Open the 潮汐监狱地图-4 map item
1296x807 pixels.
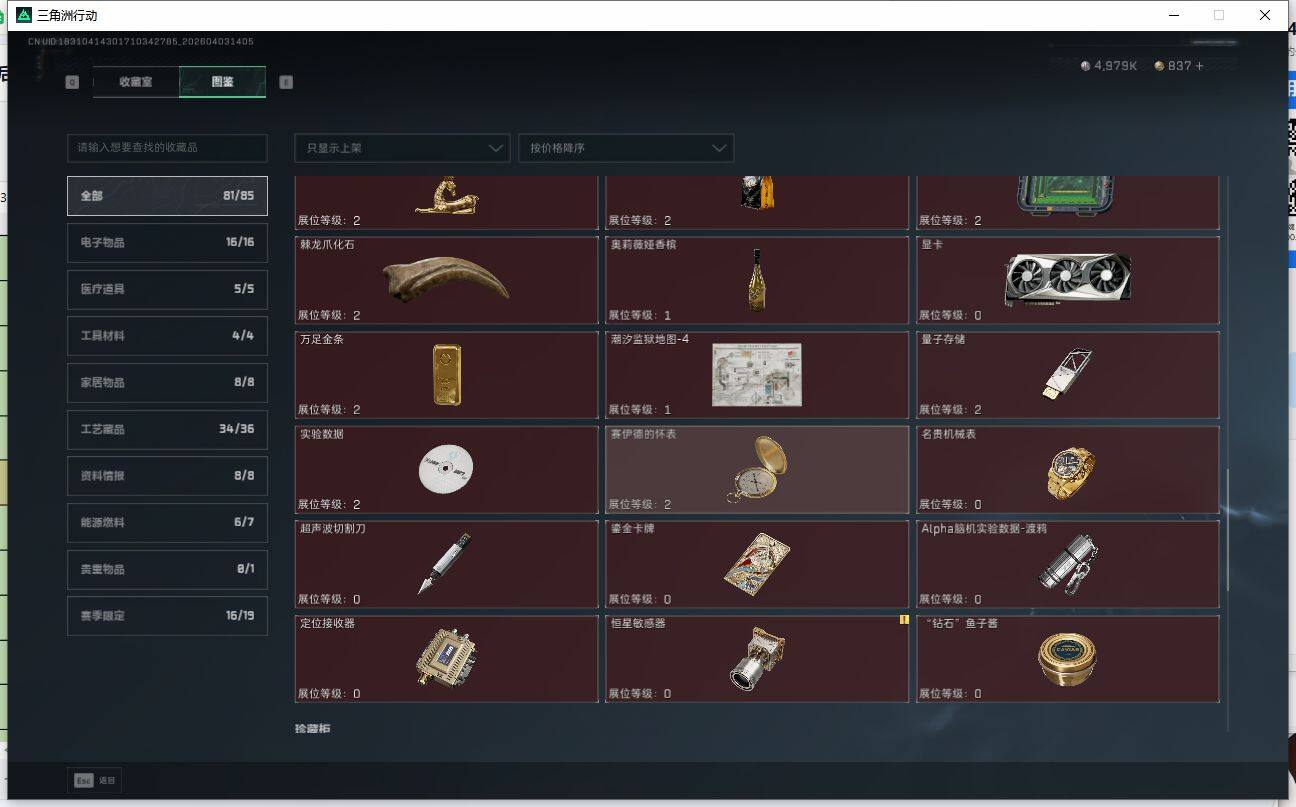pos(757,375)
